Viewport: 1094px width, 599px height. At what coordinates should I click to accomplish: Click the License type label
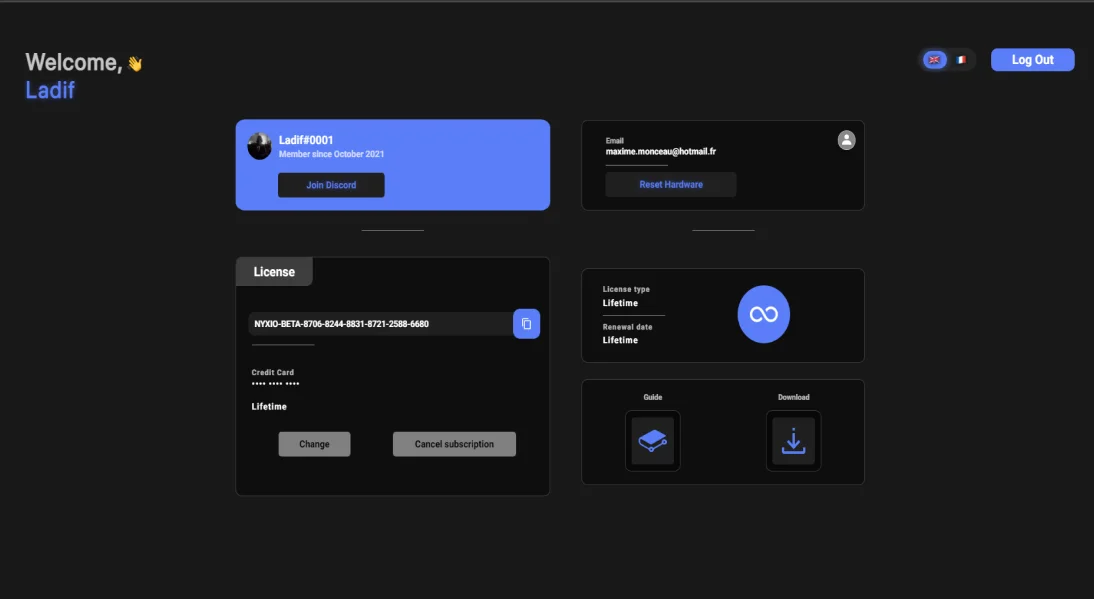(x=626, y=289)
